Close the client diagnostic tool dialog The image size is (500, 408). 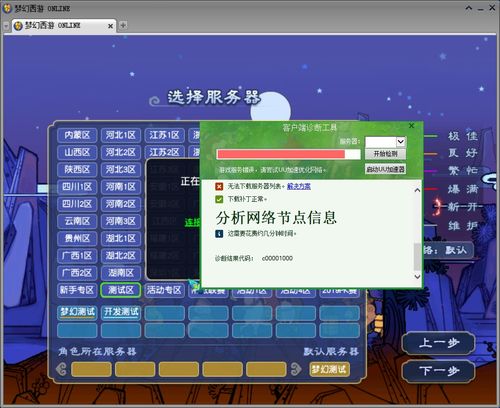click(411, 126)
